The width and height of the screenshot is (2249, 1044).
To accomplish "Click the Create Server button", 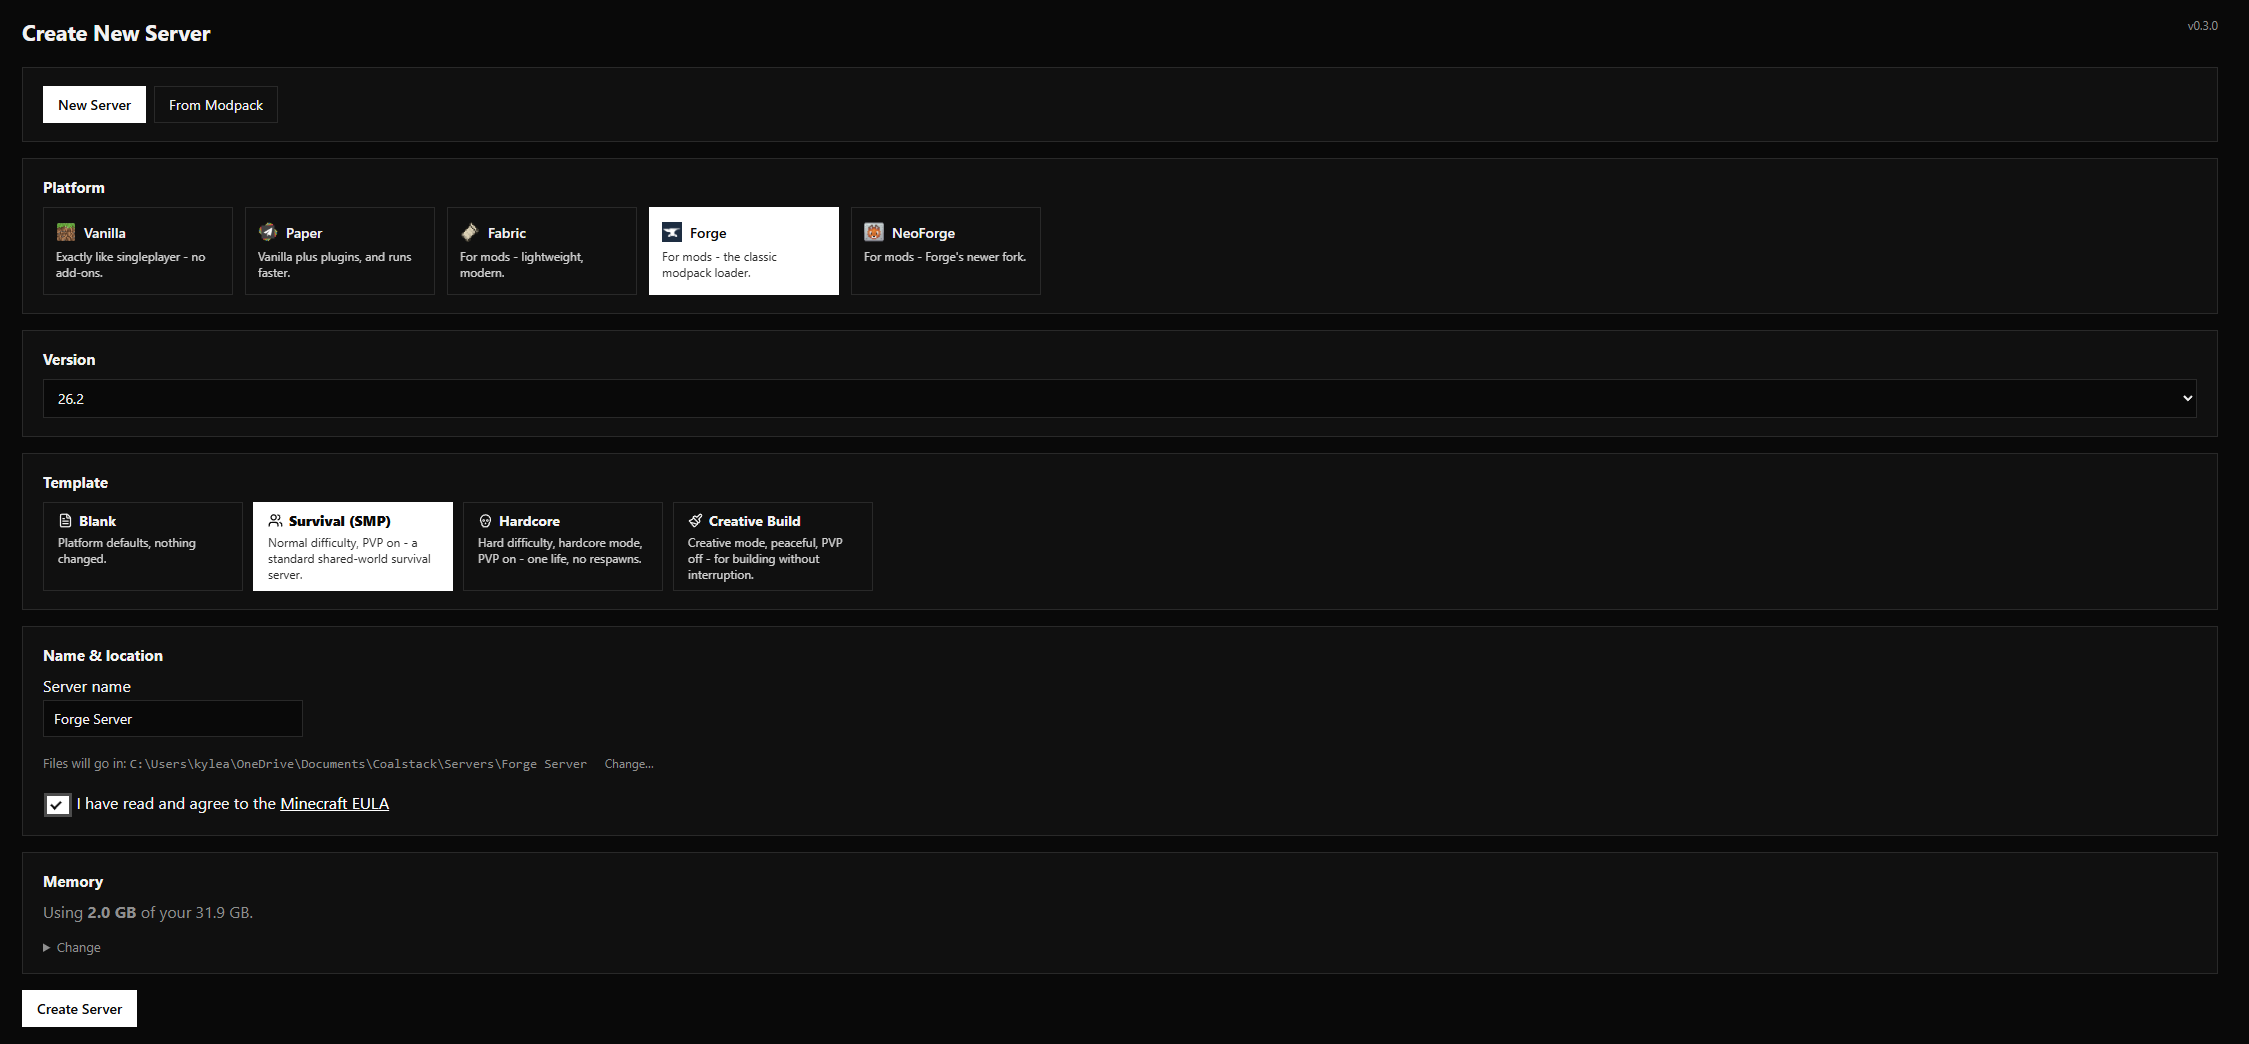I will [x=79, y=1009].
